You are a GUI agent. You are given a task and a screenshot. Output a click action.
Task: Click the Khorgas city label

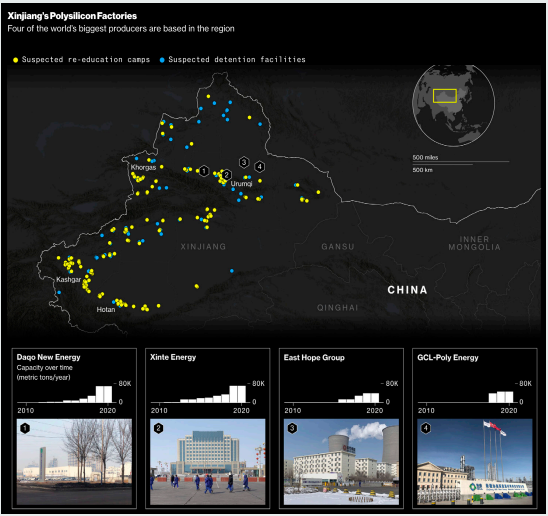click(143, 167)
